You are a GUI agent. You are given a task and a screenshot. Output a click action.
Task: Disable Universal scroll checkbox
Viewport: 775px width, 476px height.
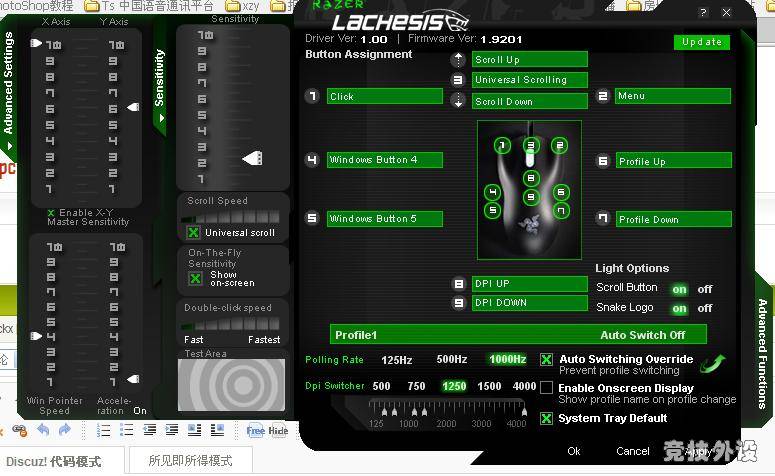coord(194,233)
